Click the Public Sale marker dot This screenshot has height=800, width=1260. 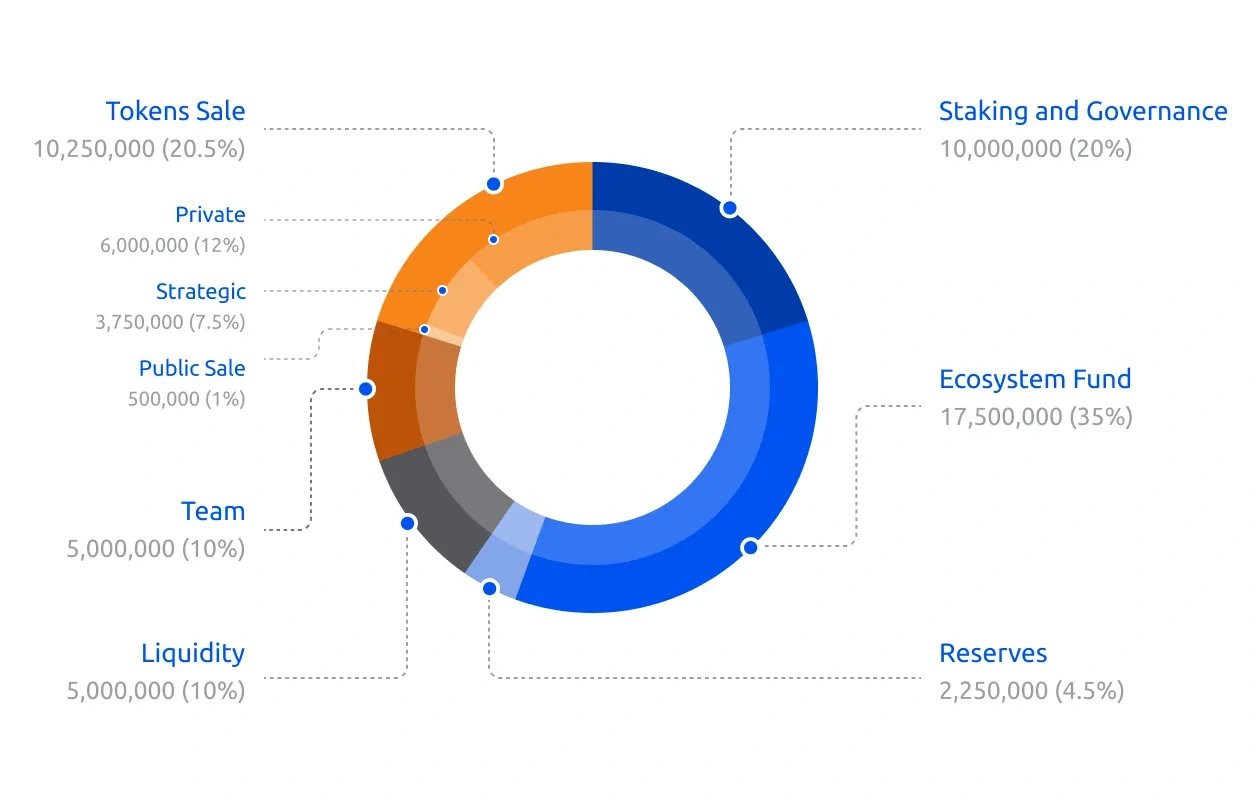[424, 329]
